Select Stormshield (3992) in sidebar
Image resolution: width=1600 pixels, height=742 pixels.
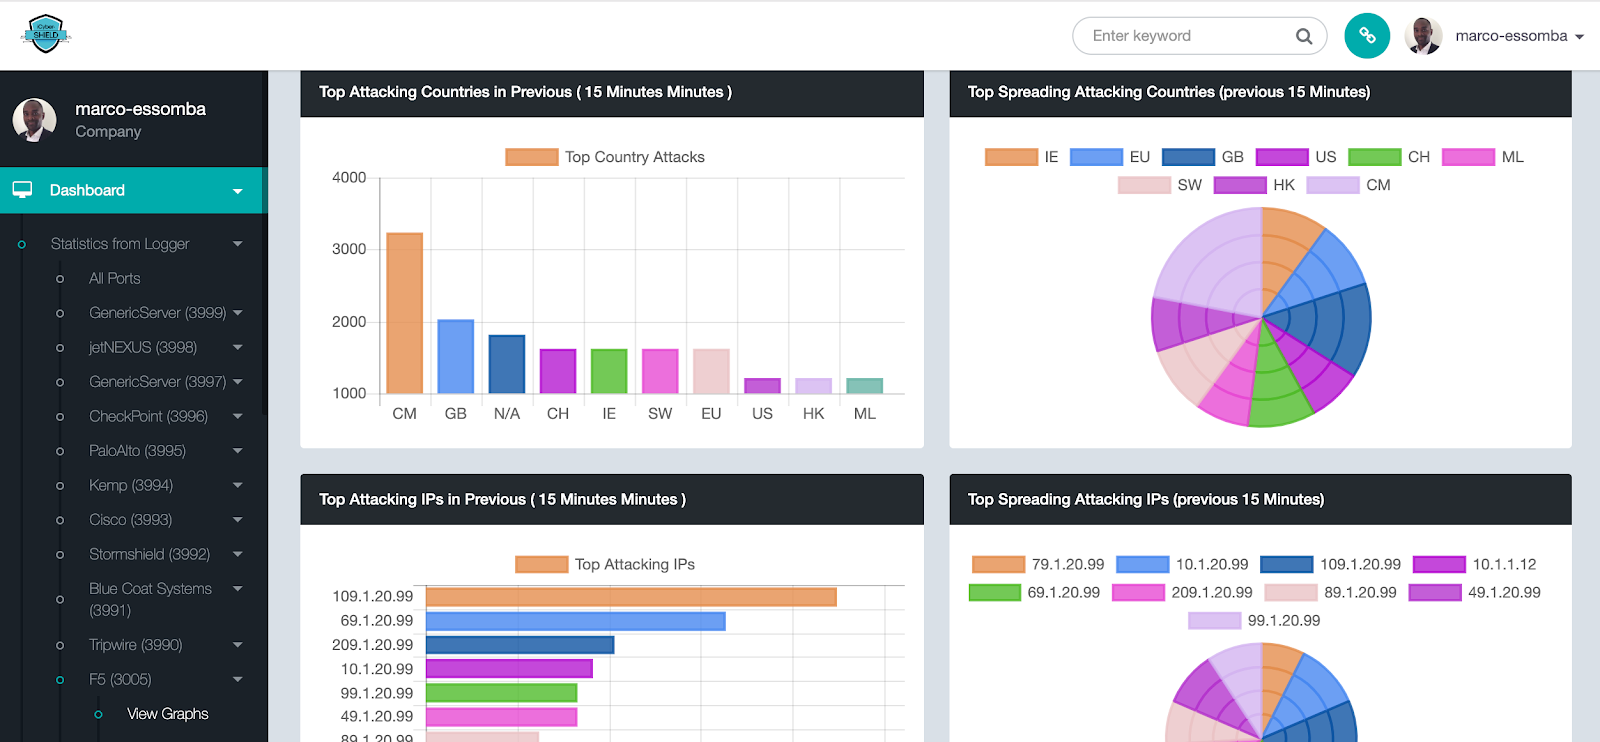click(x=149, y=554)
